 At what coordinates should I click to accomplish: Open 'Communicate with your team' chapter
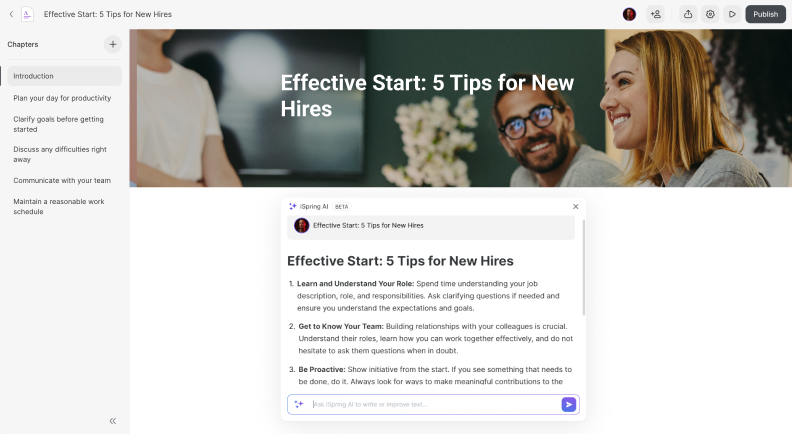[64, 180]
